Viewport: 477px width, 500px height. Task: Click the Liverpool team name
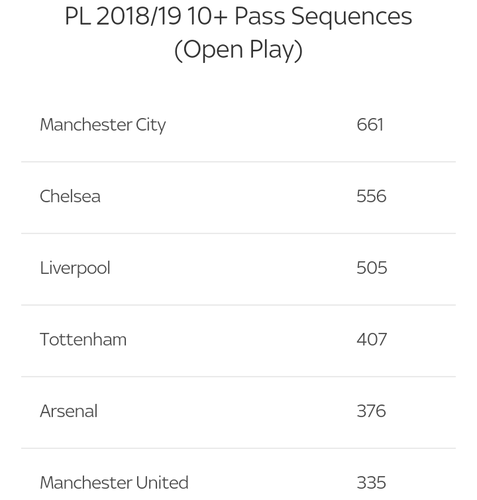click(x=75, y=268)
